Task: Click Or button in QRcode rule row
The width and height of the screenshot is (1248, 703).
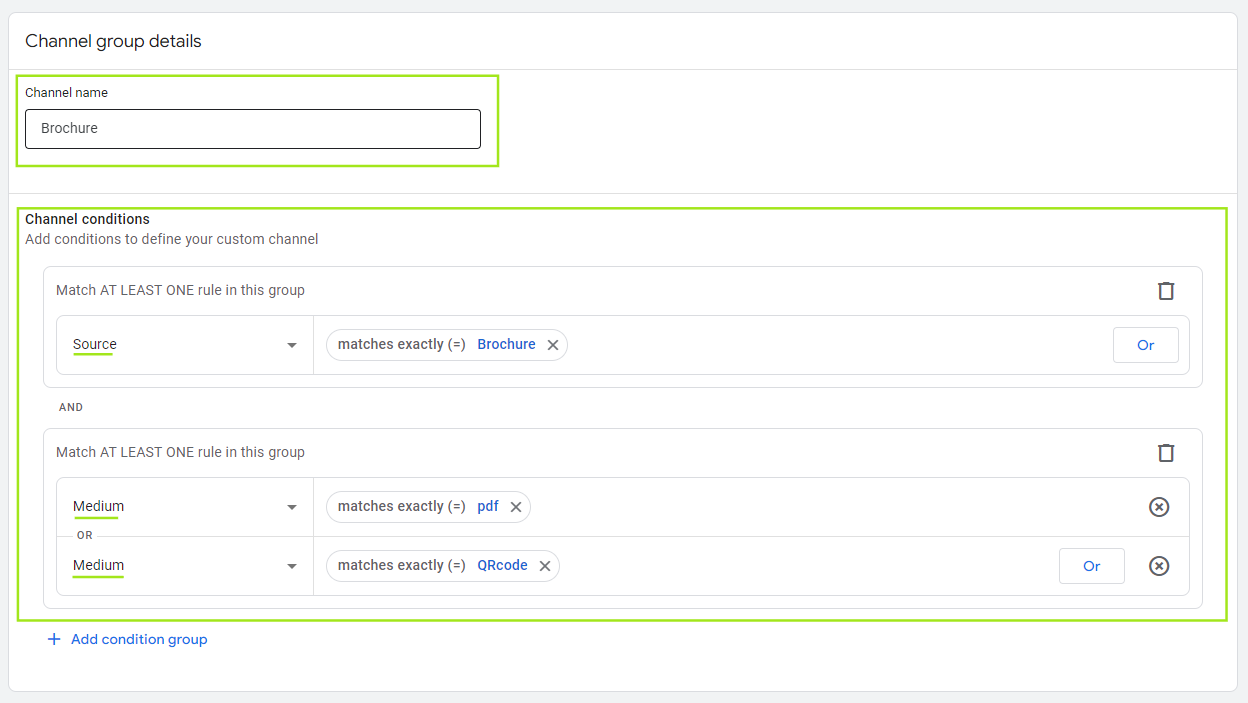Action: 1092,566
